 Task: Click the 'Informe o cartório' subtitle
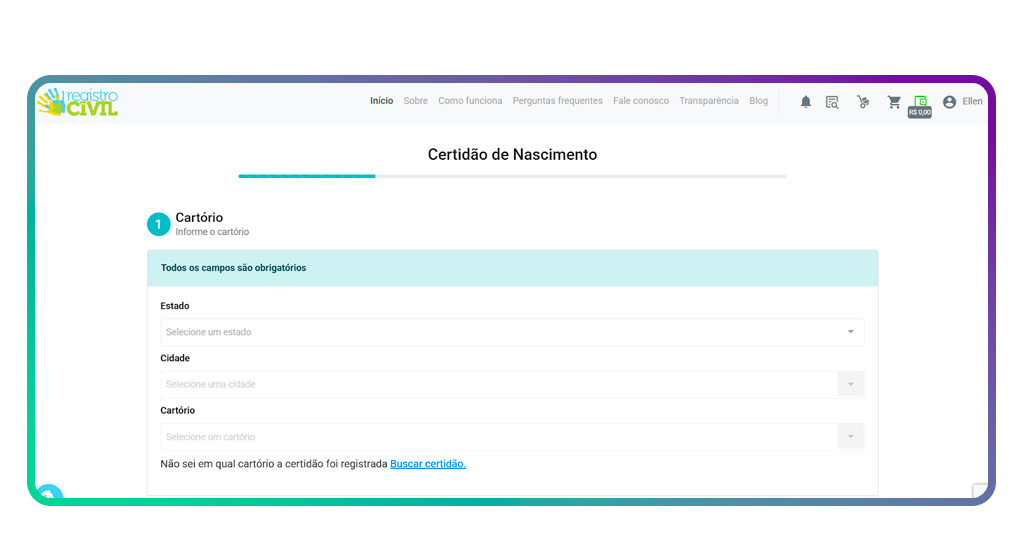212,232
